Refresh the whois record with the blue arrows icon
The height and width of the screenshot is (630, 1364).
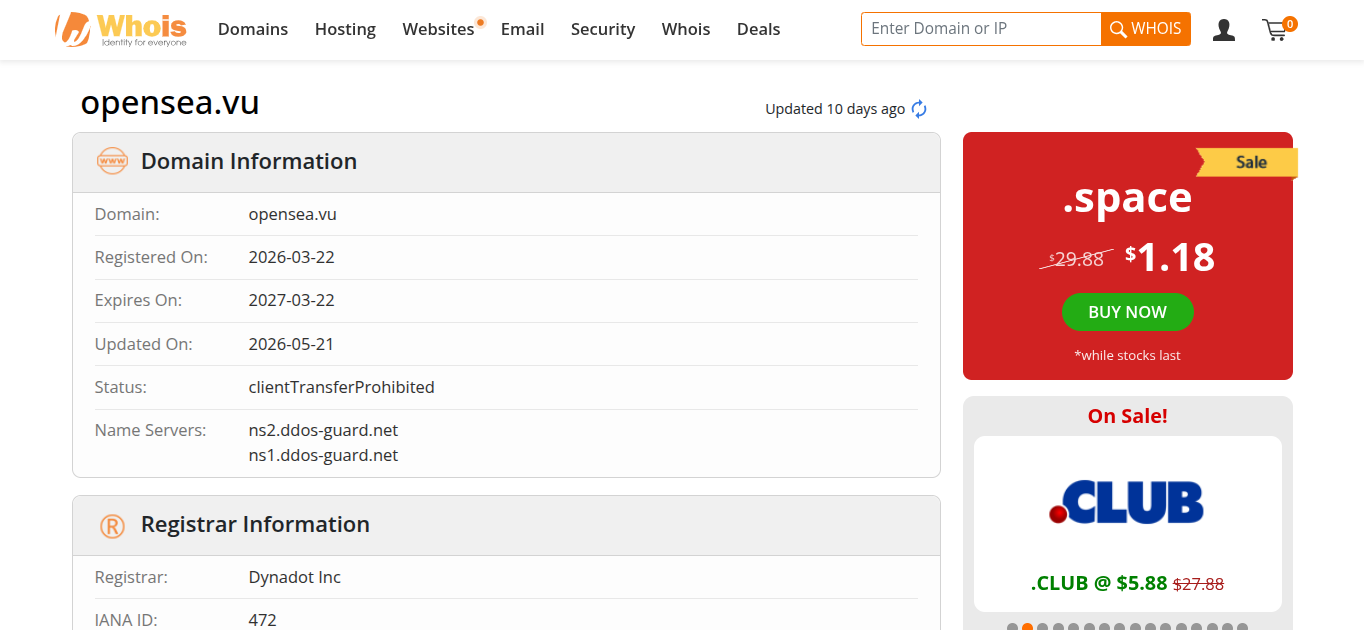point(919,109)
